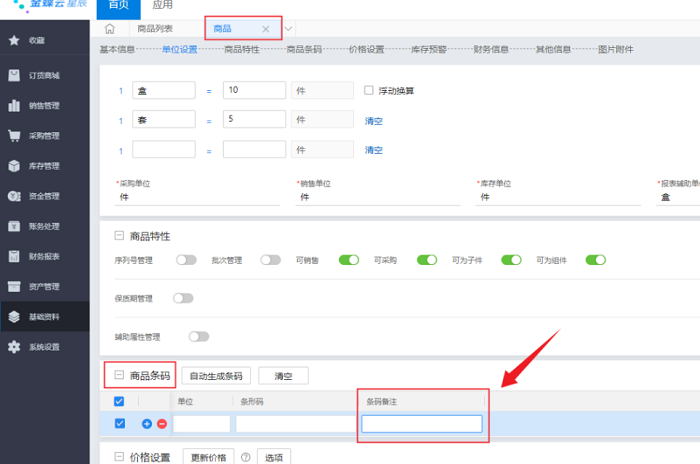Switch to the 商品列表 tab
Viewport: 700px width, 464px height.
tap(153, 29)
